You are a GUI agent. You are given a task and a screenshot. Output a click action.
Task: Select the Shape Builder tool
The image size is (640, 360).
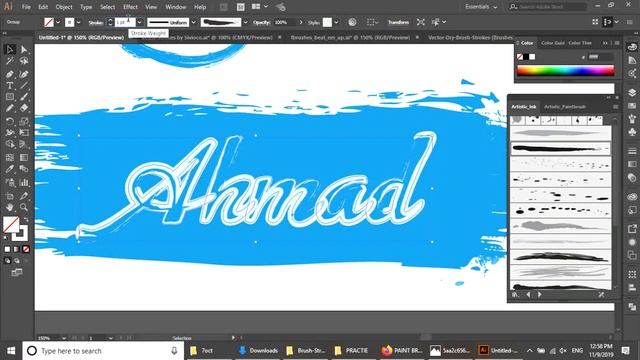[10, 144]
